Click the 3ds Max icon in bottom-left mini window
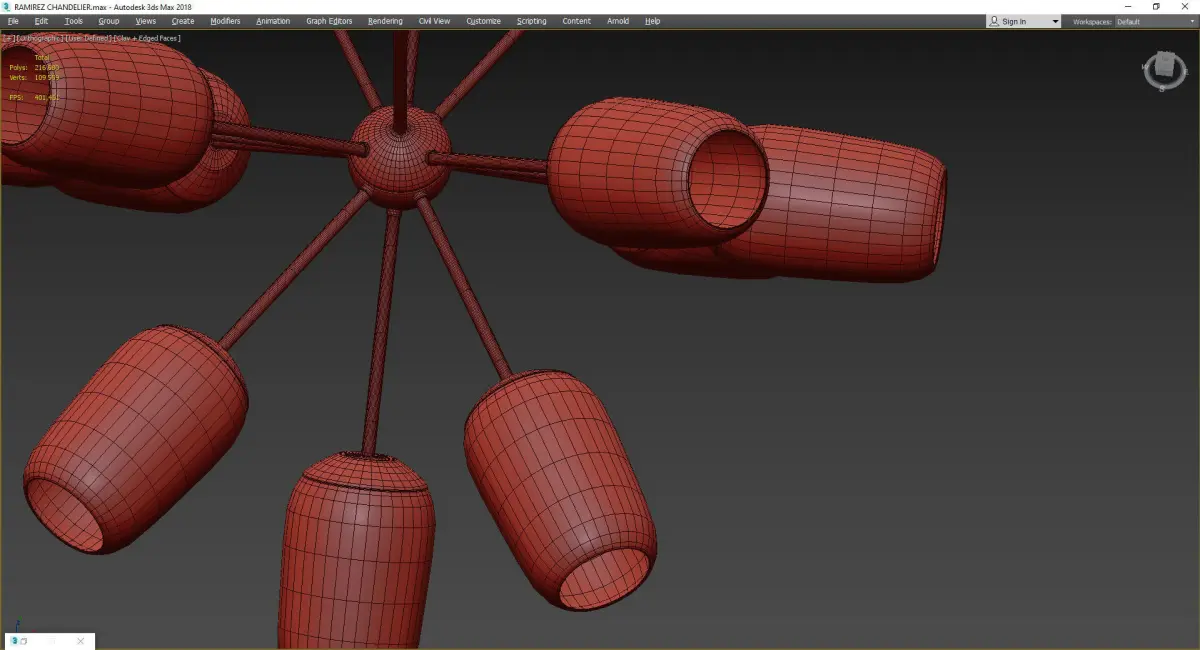The height and width of the screenshot is (650, 1200). tap(14, 640)
